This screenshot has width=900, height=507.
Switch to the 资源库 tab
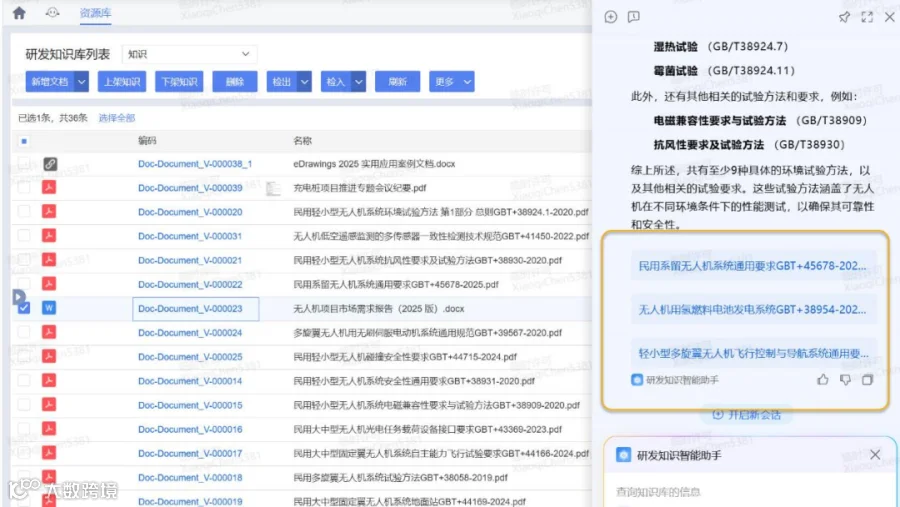pyautogui.click(x=95, y=13)
